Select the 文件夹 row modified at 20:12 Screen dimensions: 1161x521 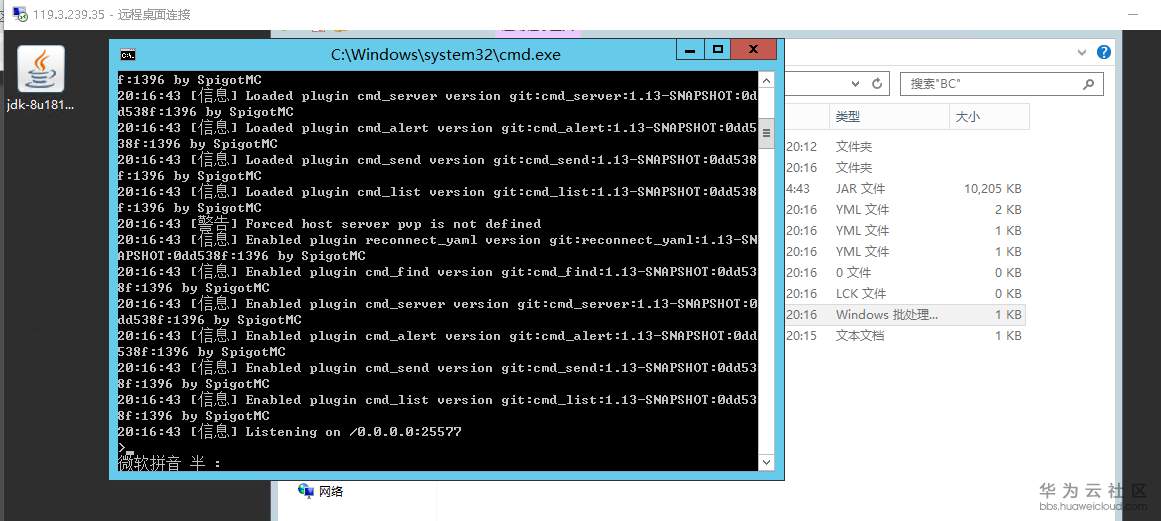coord(905,147)
